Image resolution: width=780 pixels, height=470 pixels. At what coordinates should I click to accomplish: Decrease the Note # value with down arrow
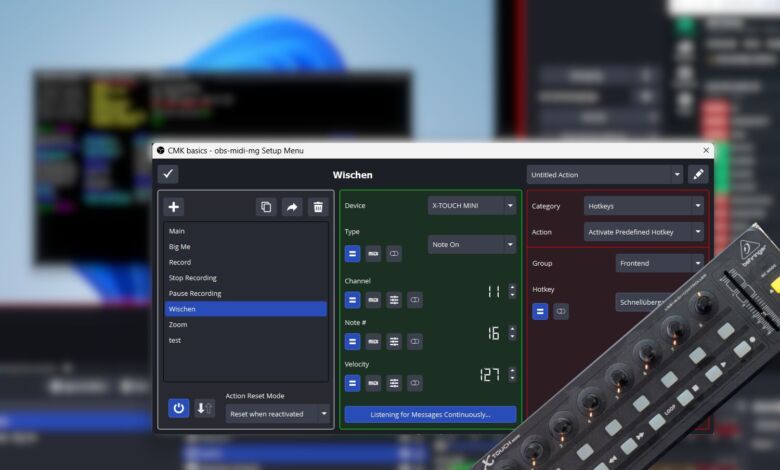click(x=512, y=337)
